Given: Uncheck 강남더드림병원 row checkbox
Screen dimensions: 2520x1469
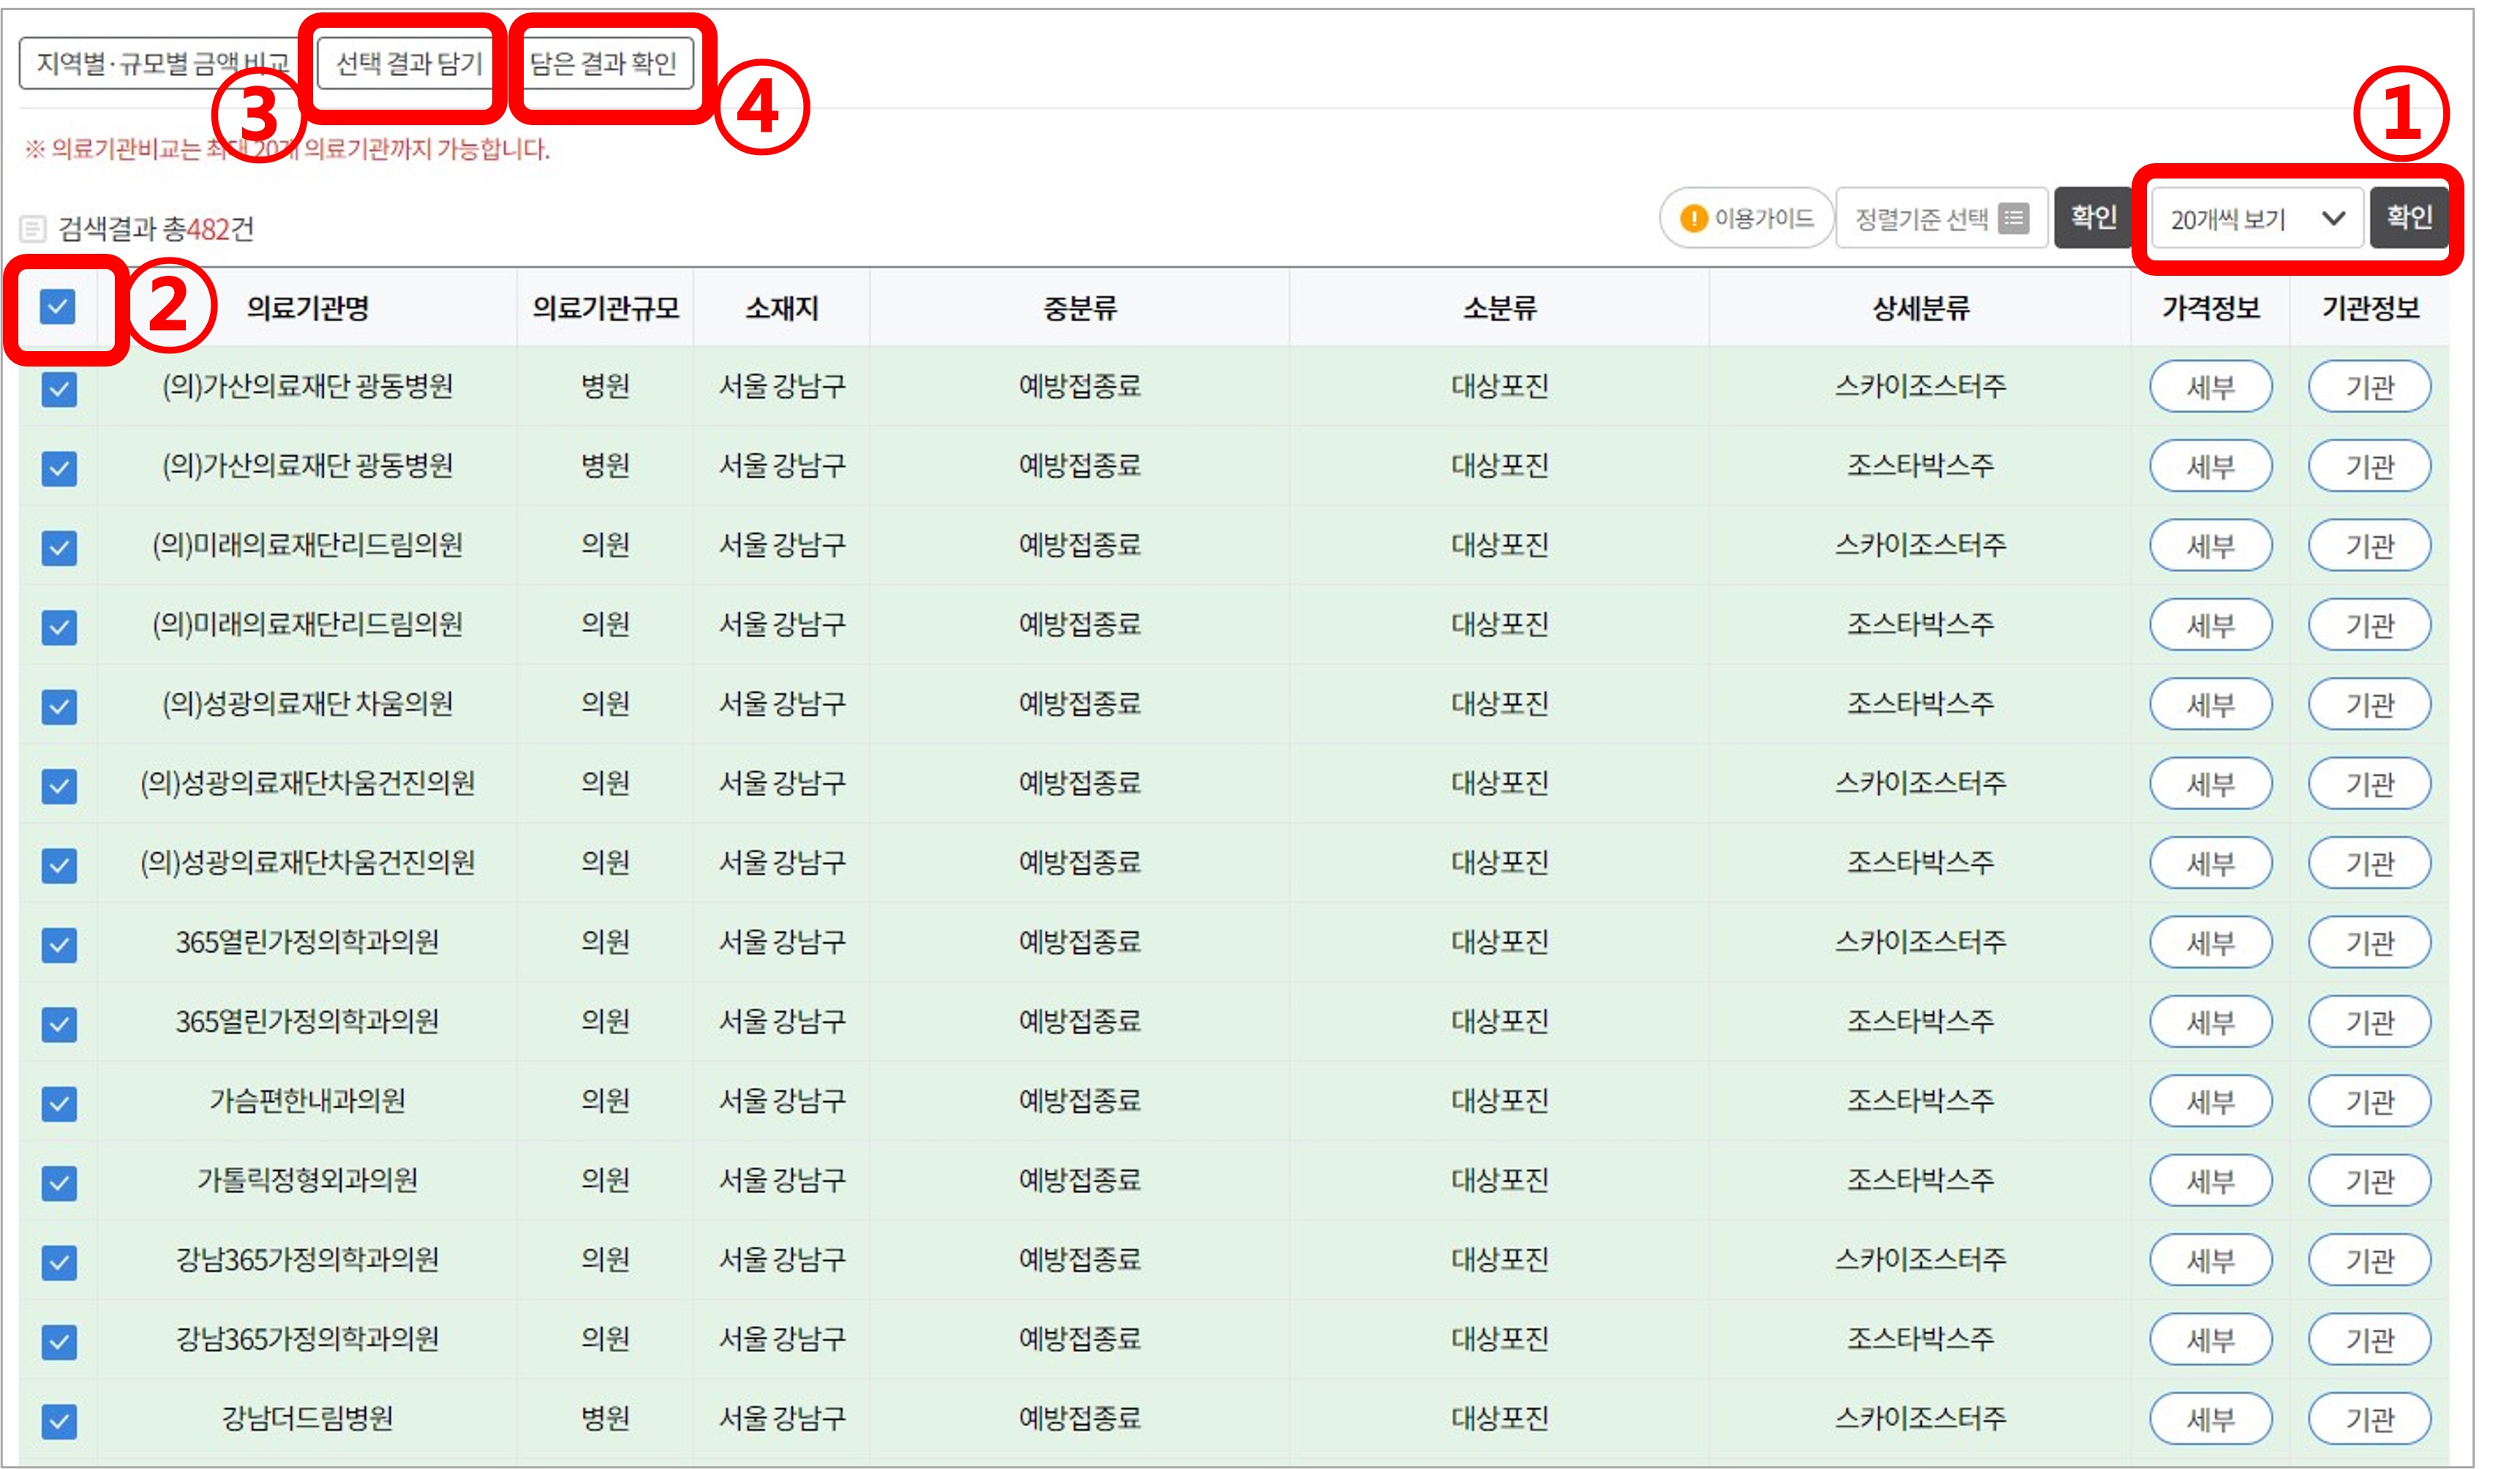Looking at the screenshot, I should pyautogui.click(x=59, y=1420).
